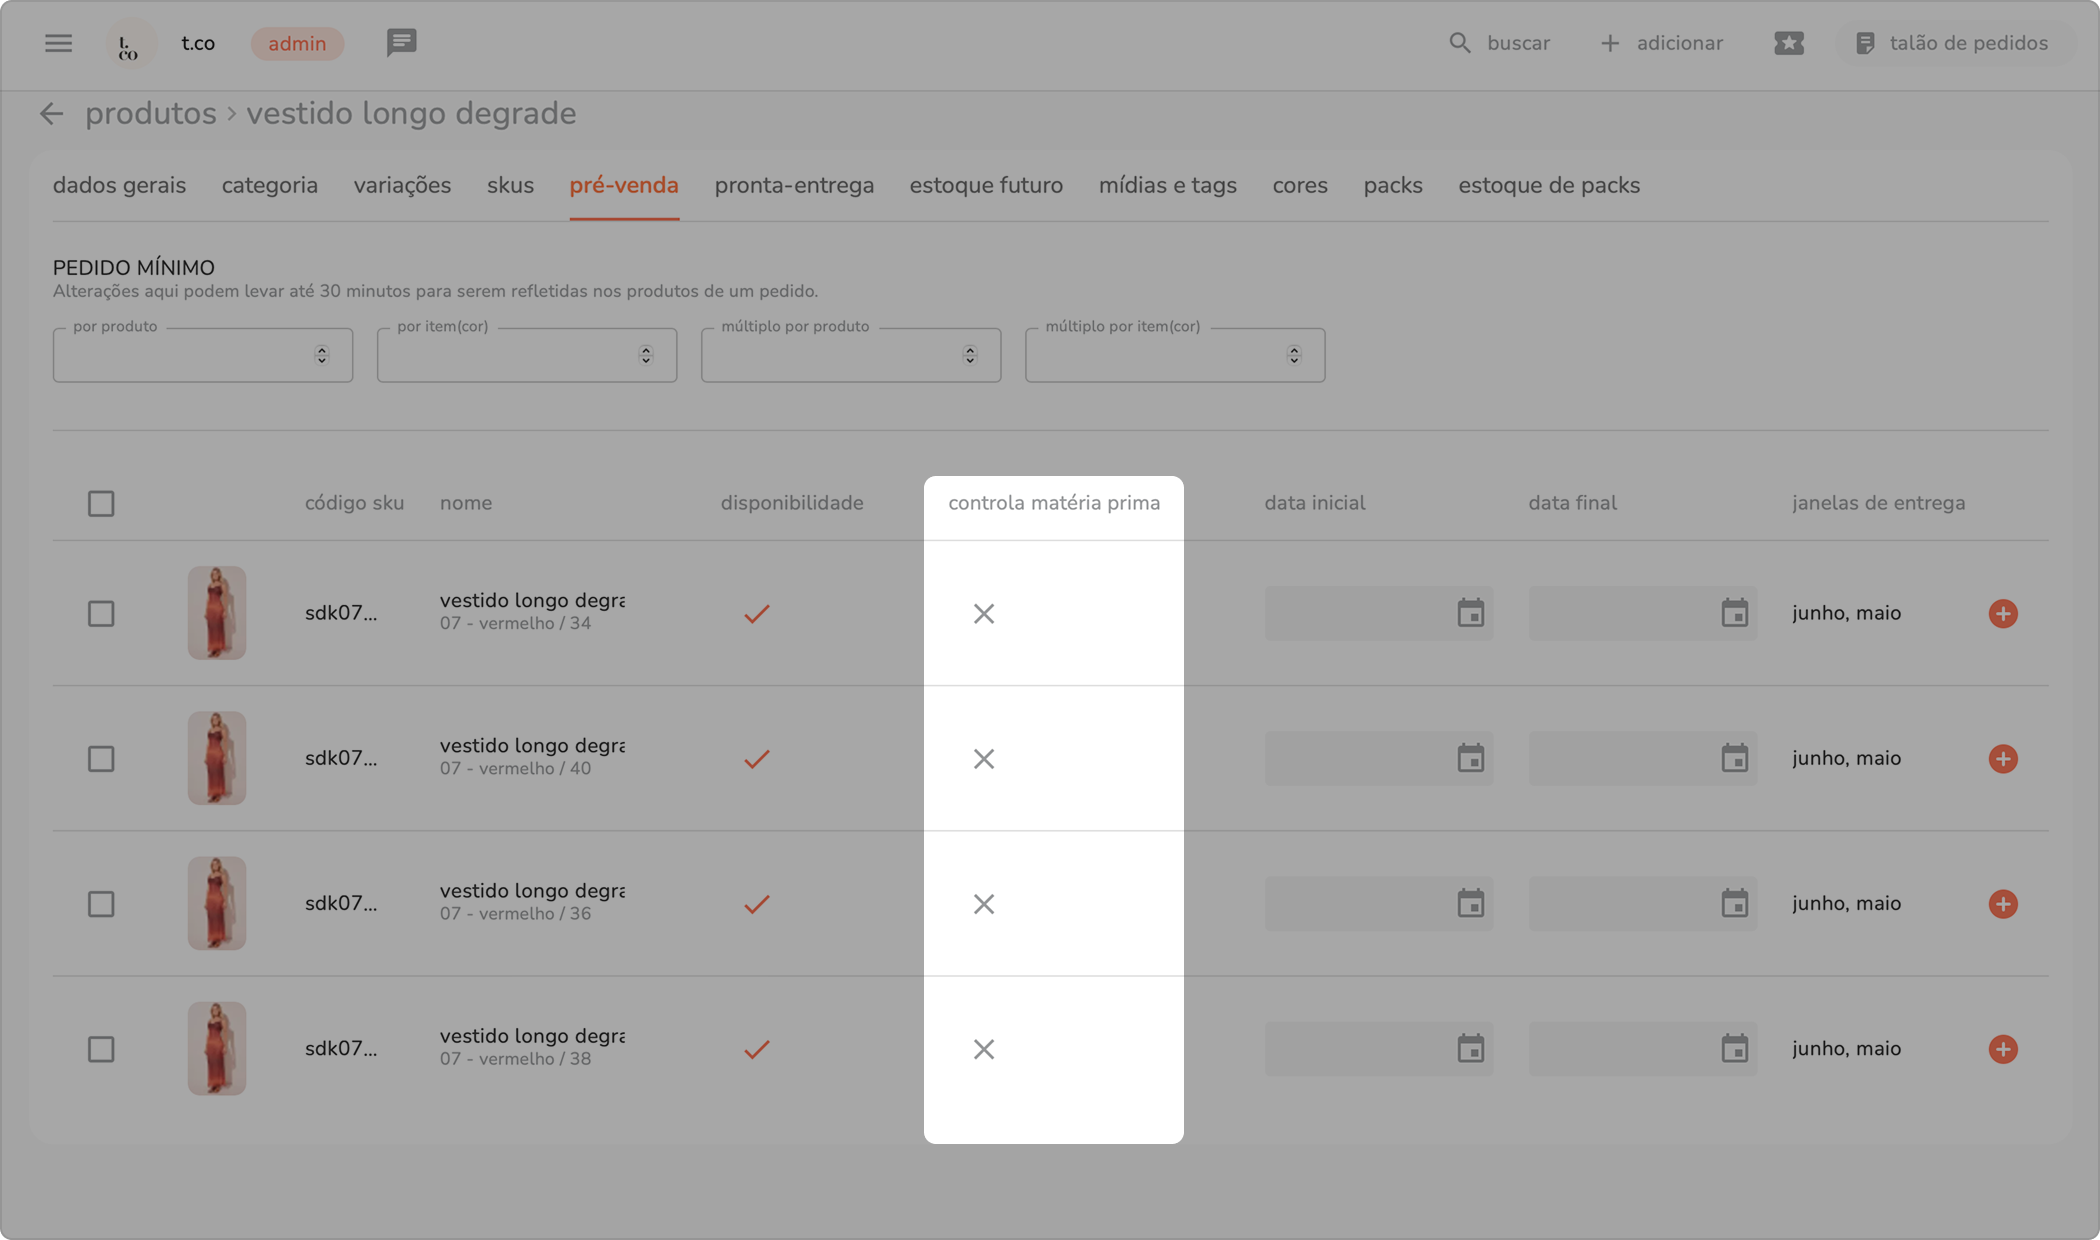
Task: Check the vermelho / 34 row checkbox
Action: [101, 613]
